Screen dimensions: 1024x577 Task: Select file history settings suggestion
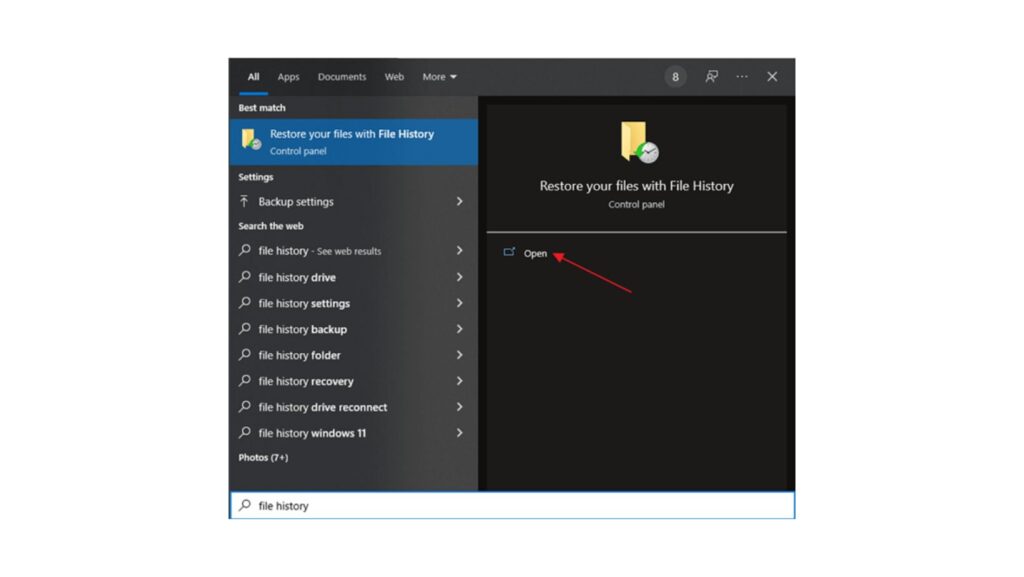pos(353,304)
